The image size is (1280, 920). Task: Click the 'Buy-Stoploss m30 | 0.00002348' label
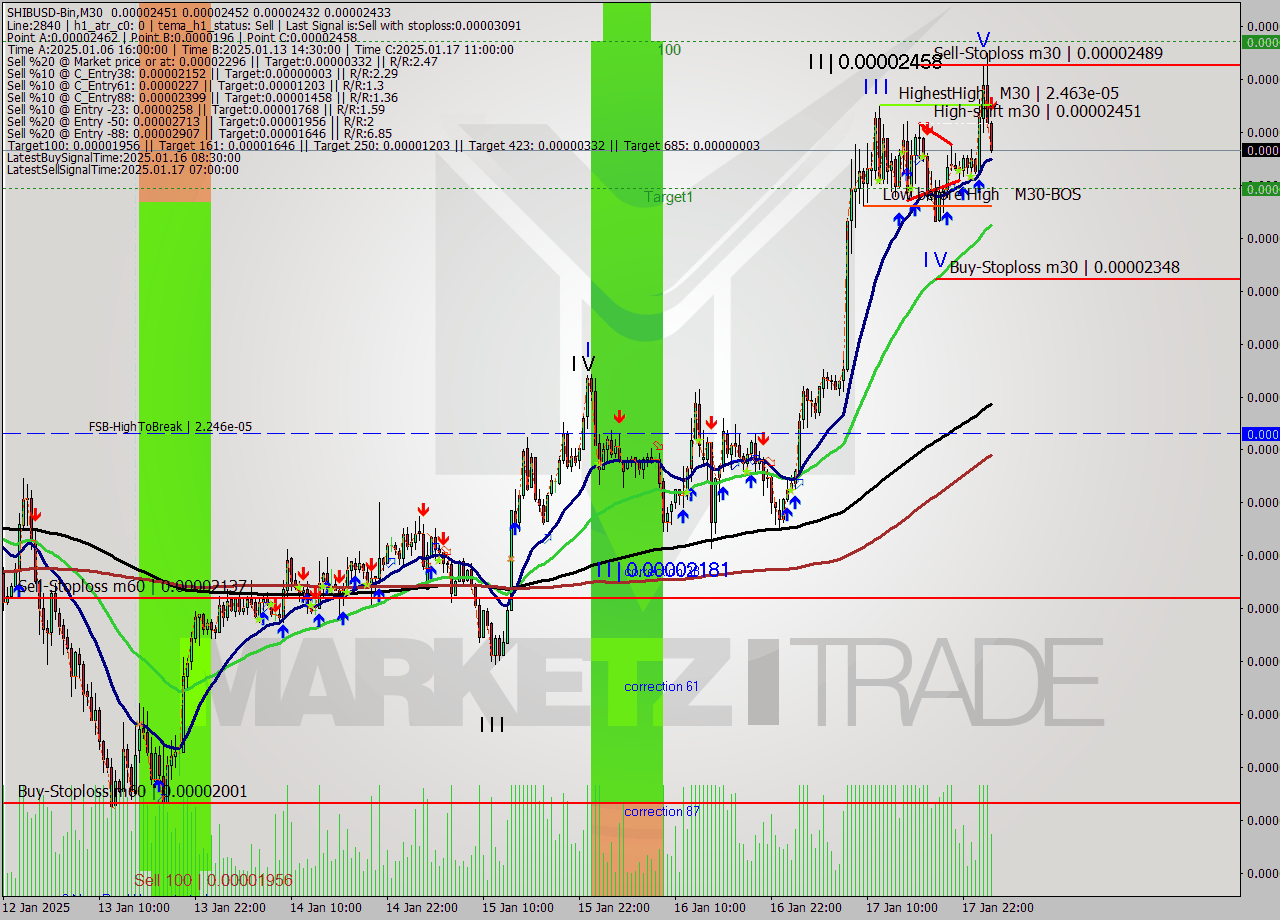pos(1064,267)
